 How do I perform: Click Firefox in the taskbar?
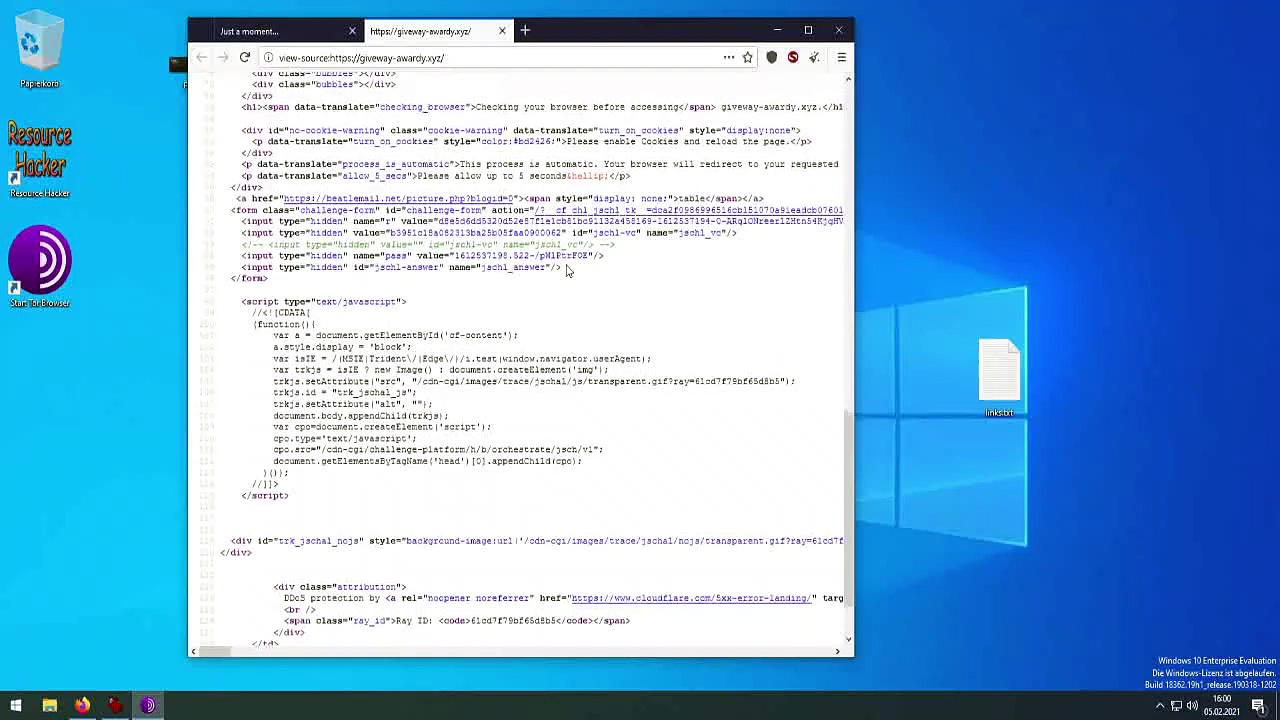(82, 706)
